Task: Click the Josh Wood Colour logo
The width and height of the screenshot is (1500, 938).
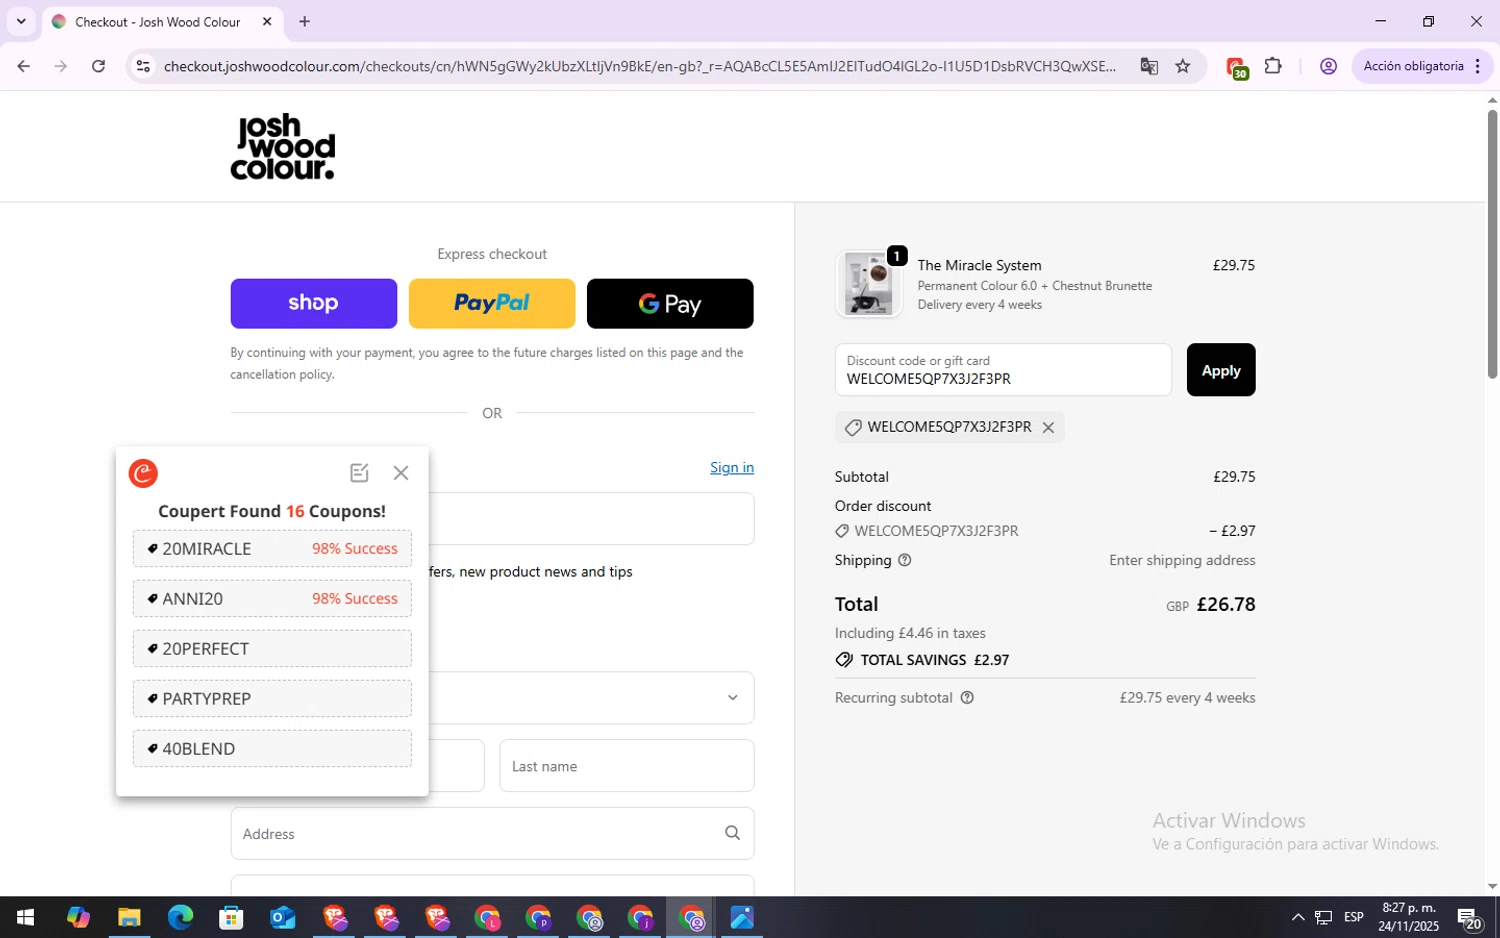Action: pos(283,147)
